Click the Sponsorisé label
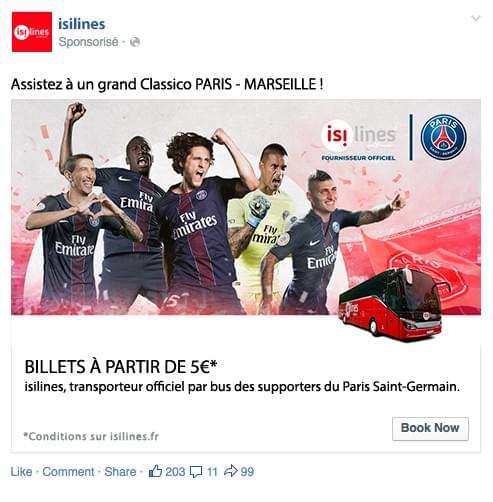 (88, 42)
